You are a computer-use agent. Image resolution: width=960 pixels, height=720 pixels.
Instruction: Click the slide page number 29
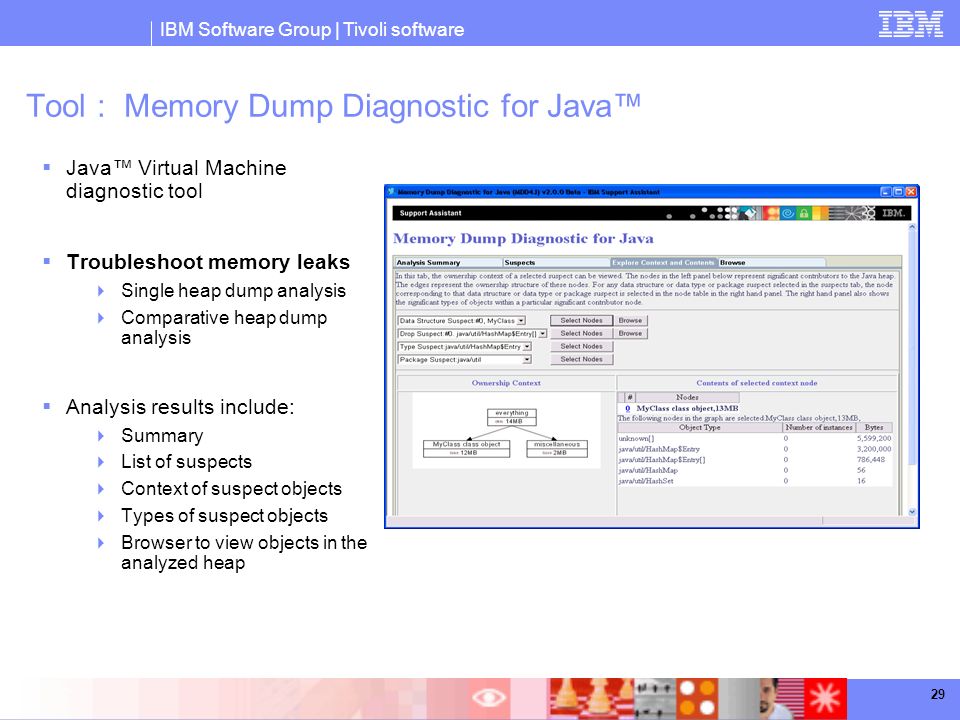[x=937, y=694]
